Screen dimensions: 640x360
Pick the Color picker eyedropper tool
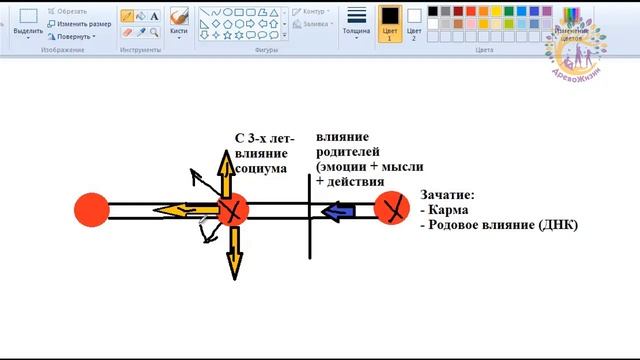pos(140,32)
